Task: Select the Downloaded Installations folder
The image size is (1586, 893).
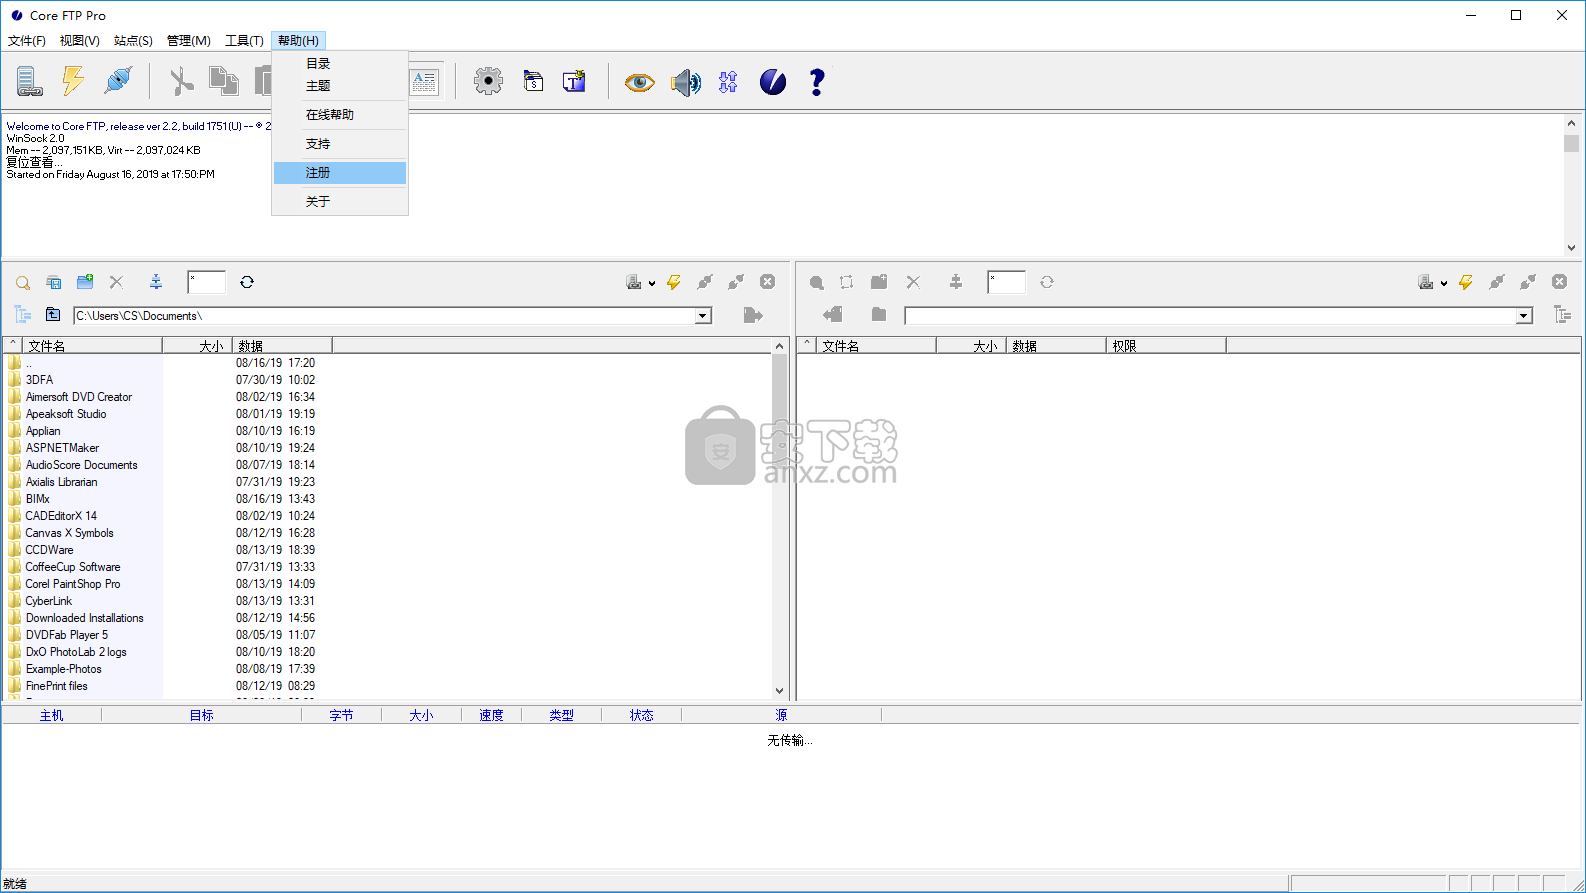Action: (x=84, y=618)
